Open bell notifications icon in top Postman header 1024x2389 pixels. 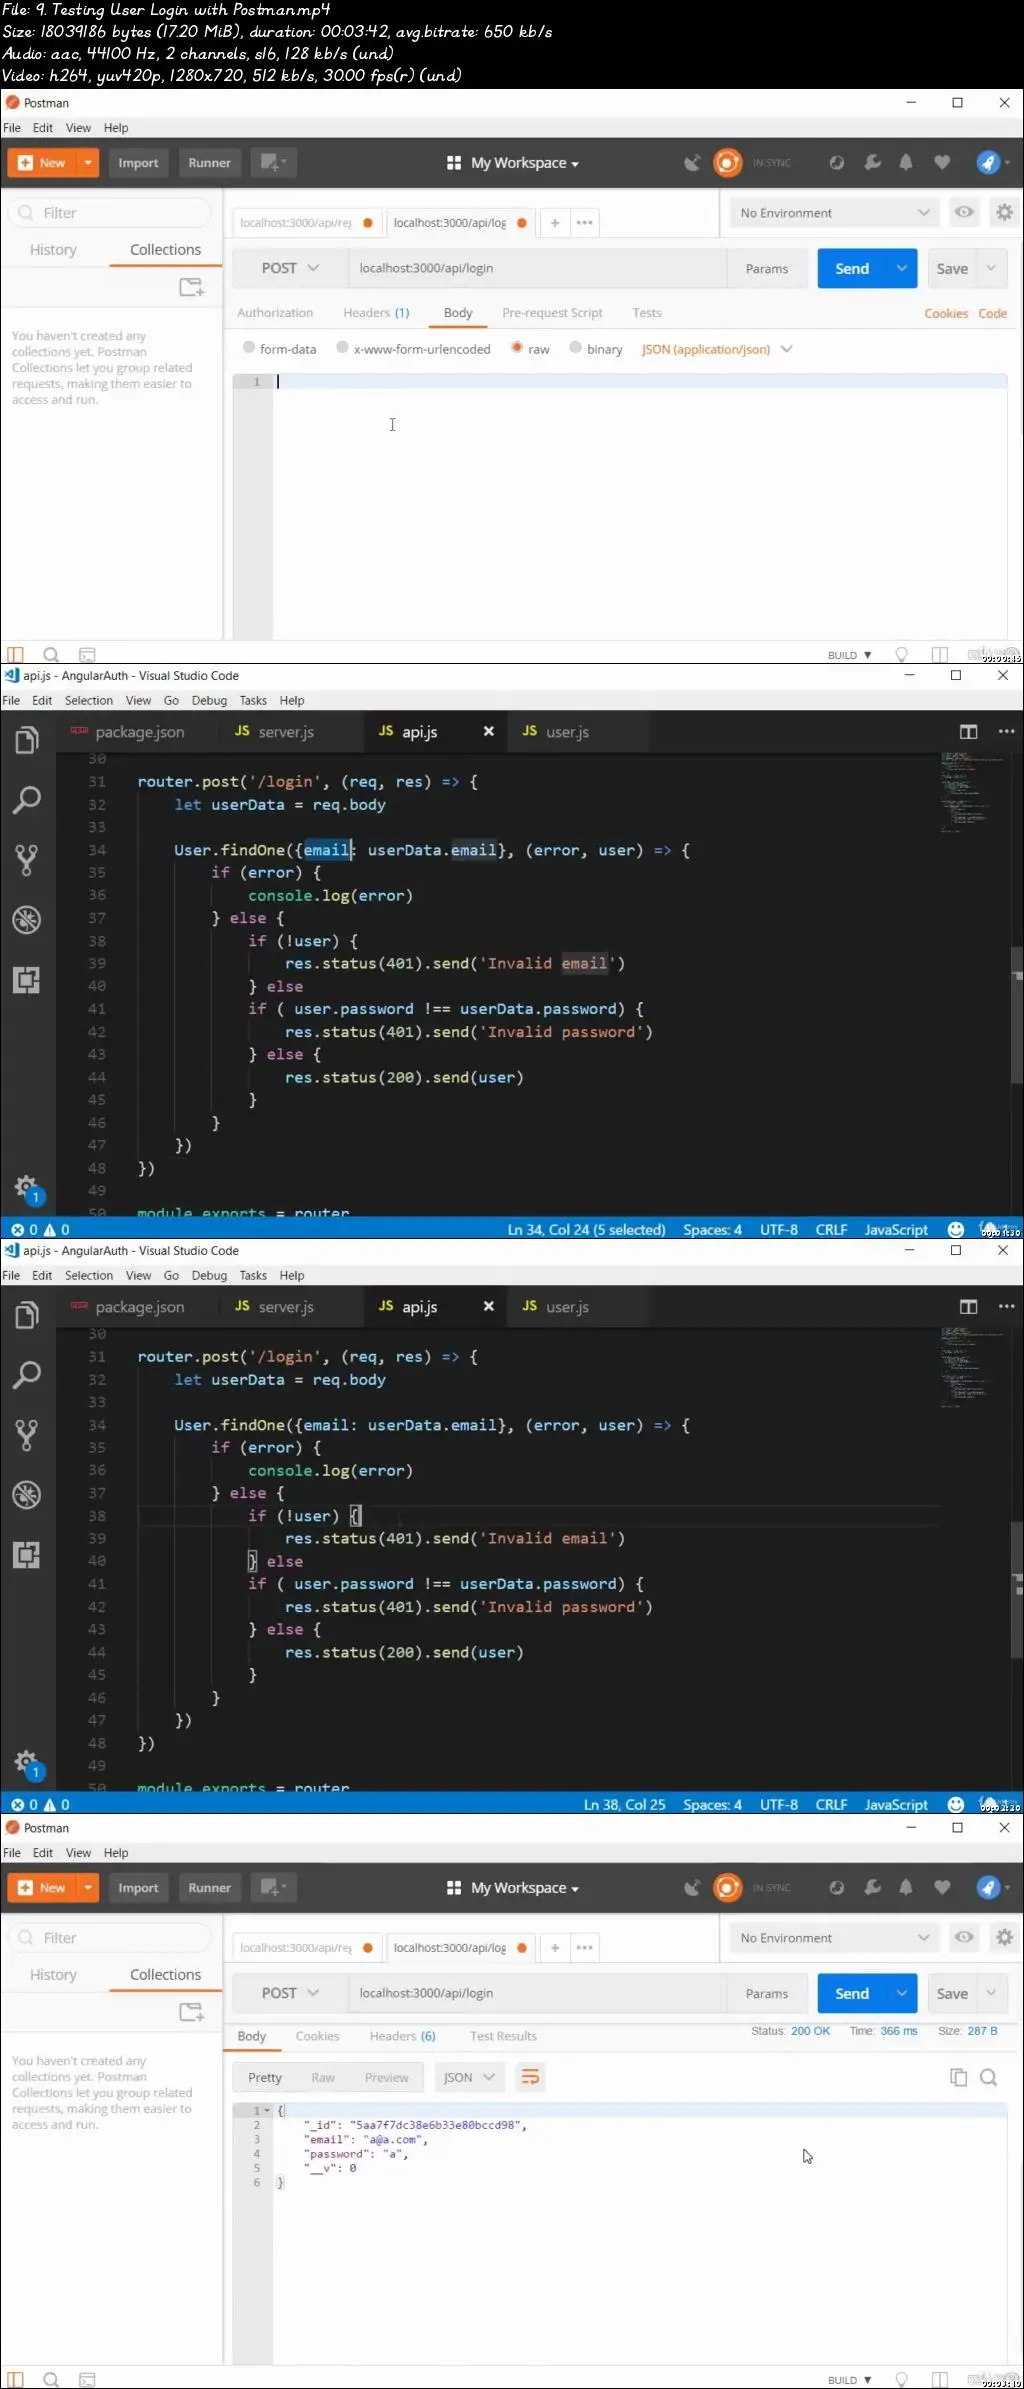[906, 162]
